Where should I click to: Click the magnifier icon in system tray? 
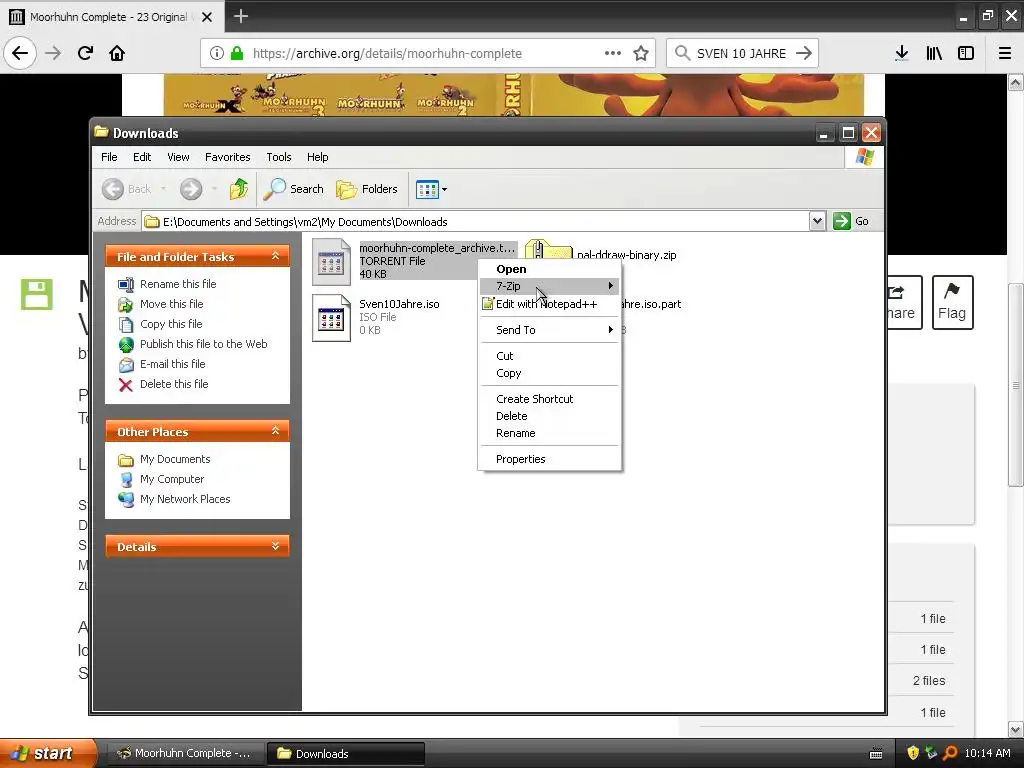pyautogui.click(x=950, y=753)
